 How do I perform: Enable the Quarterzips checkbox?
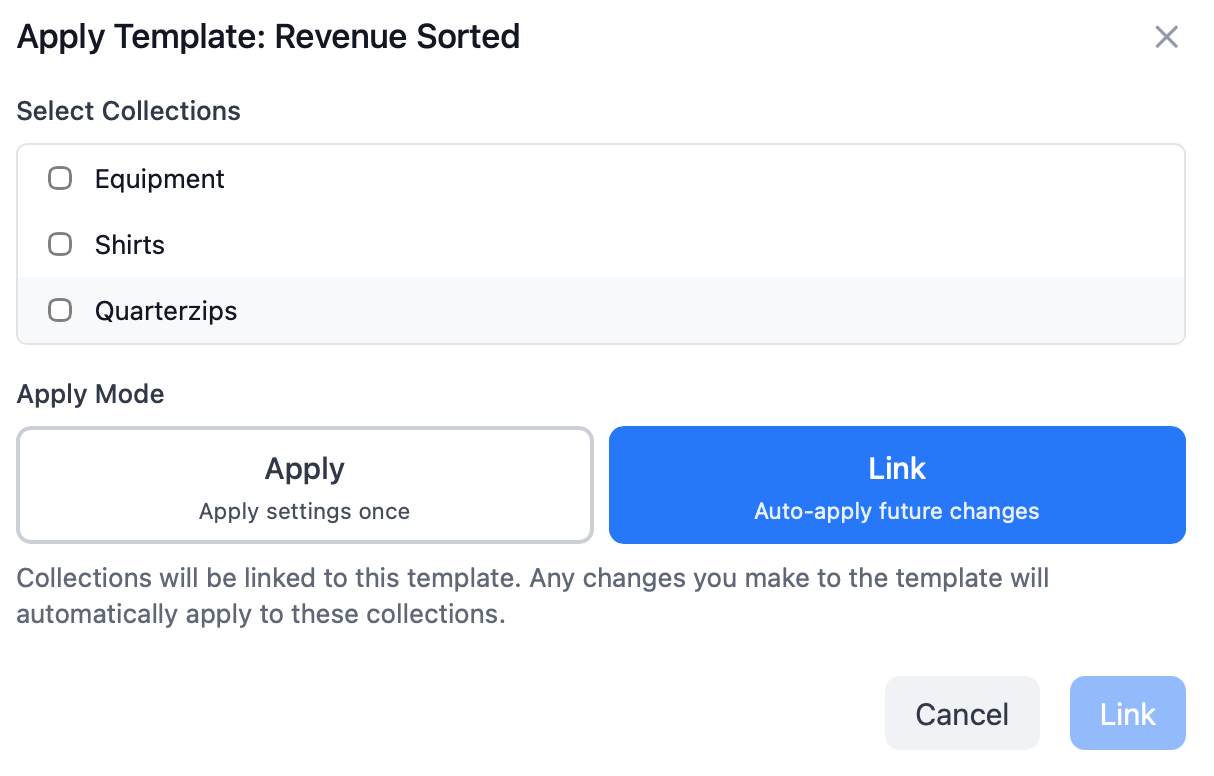60,311
